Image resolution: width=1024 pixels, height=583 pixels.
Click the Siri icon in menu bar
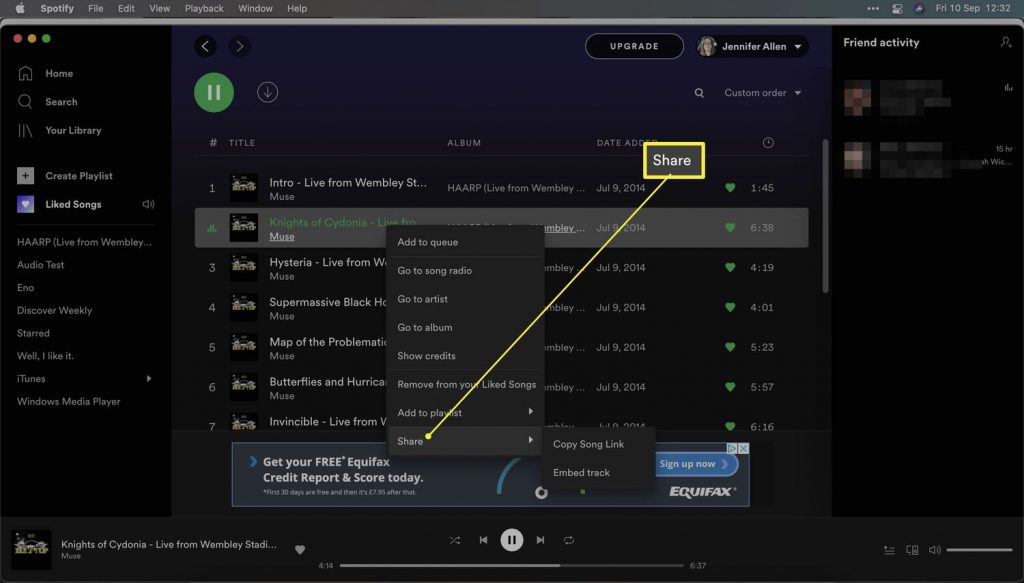click(x=919, y=8)
